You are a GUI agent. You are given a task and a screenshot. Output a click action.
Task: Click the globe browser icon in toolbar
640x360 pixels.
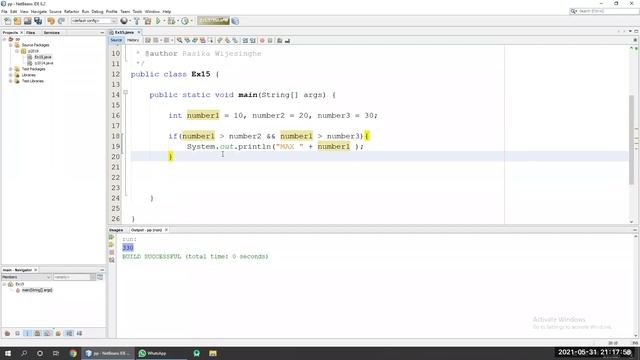[124, 21]
